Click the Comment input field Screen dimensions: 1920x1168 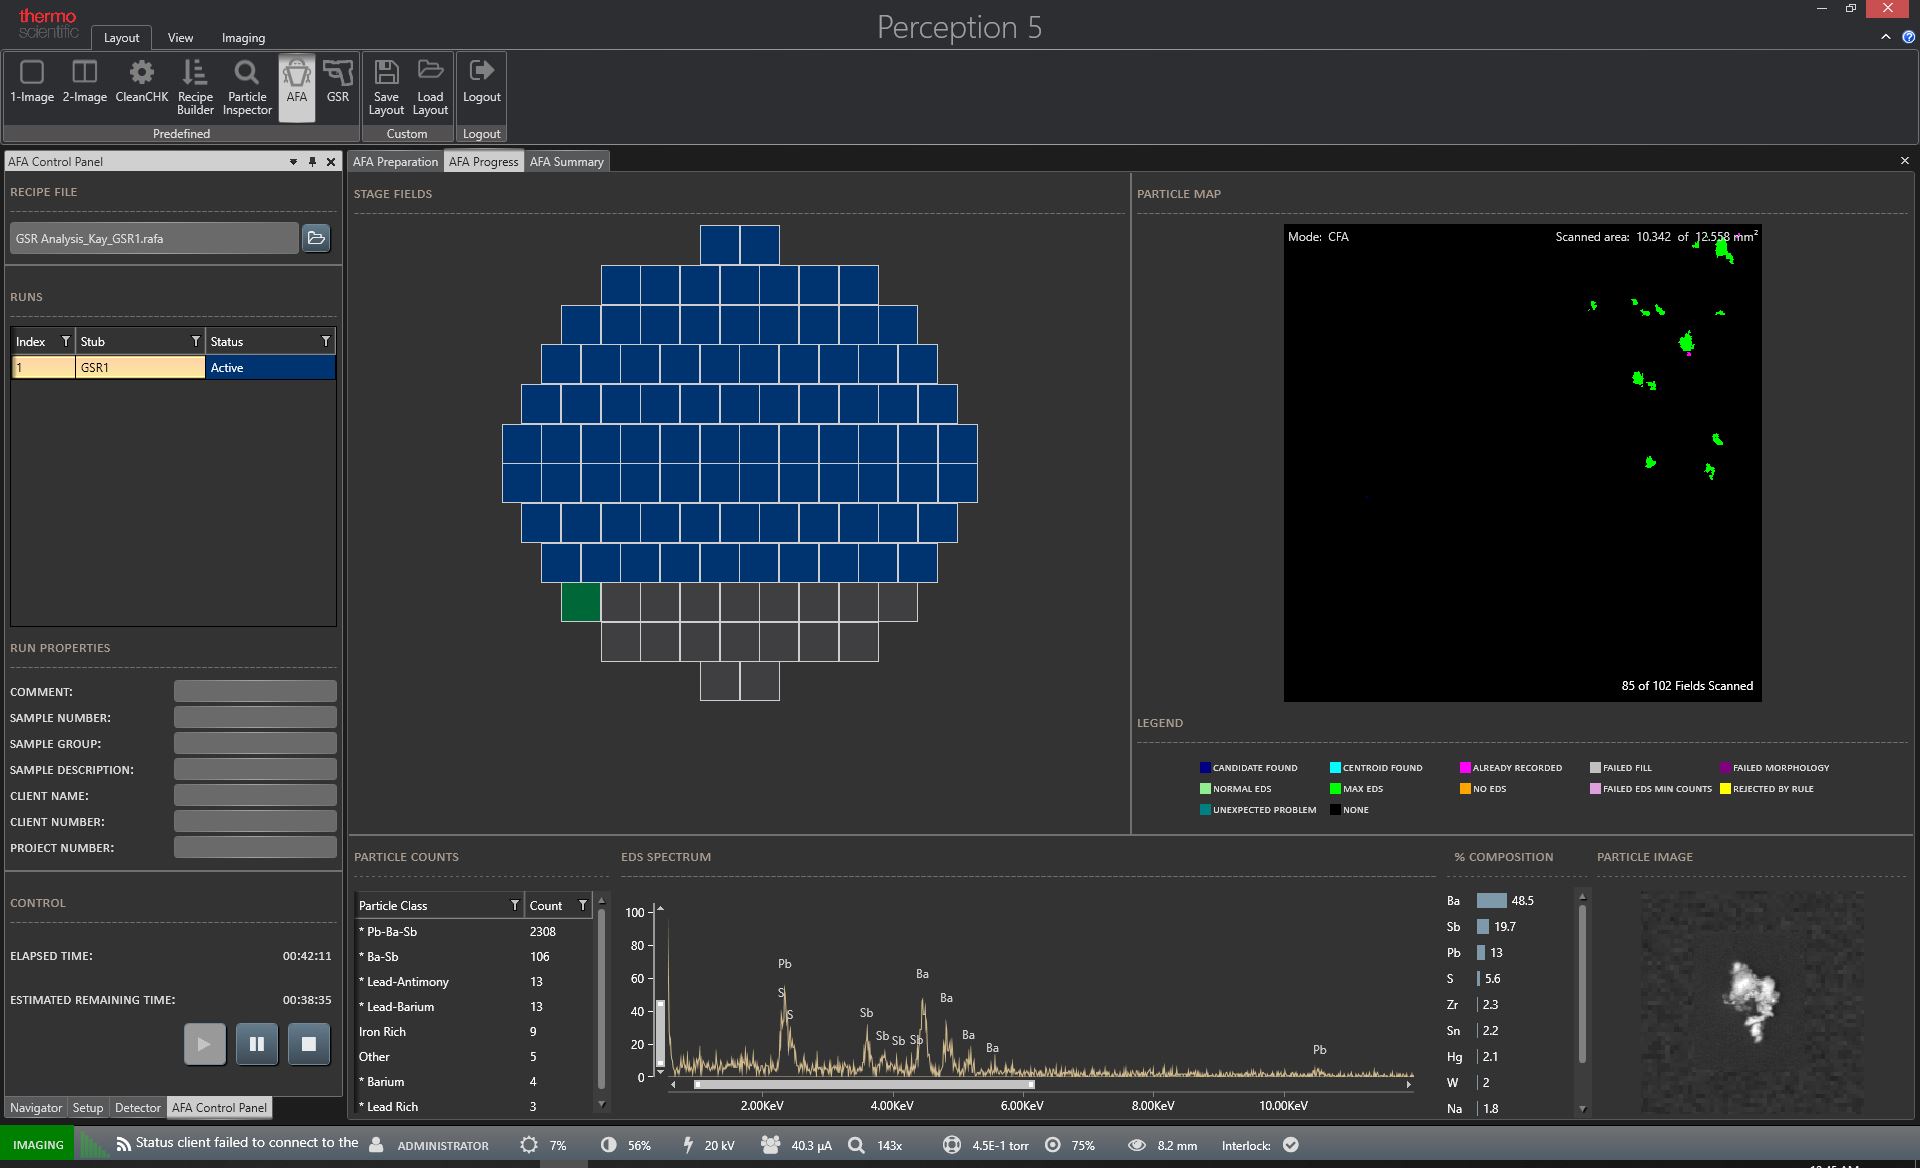255,692
